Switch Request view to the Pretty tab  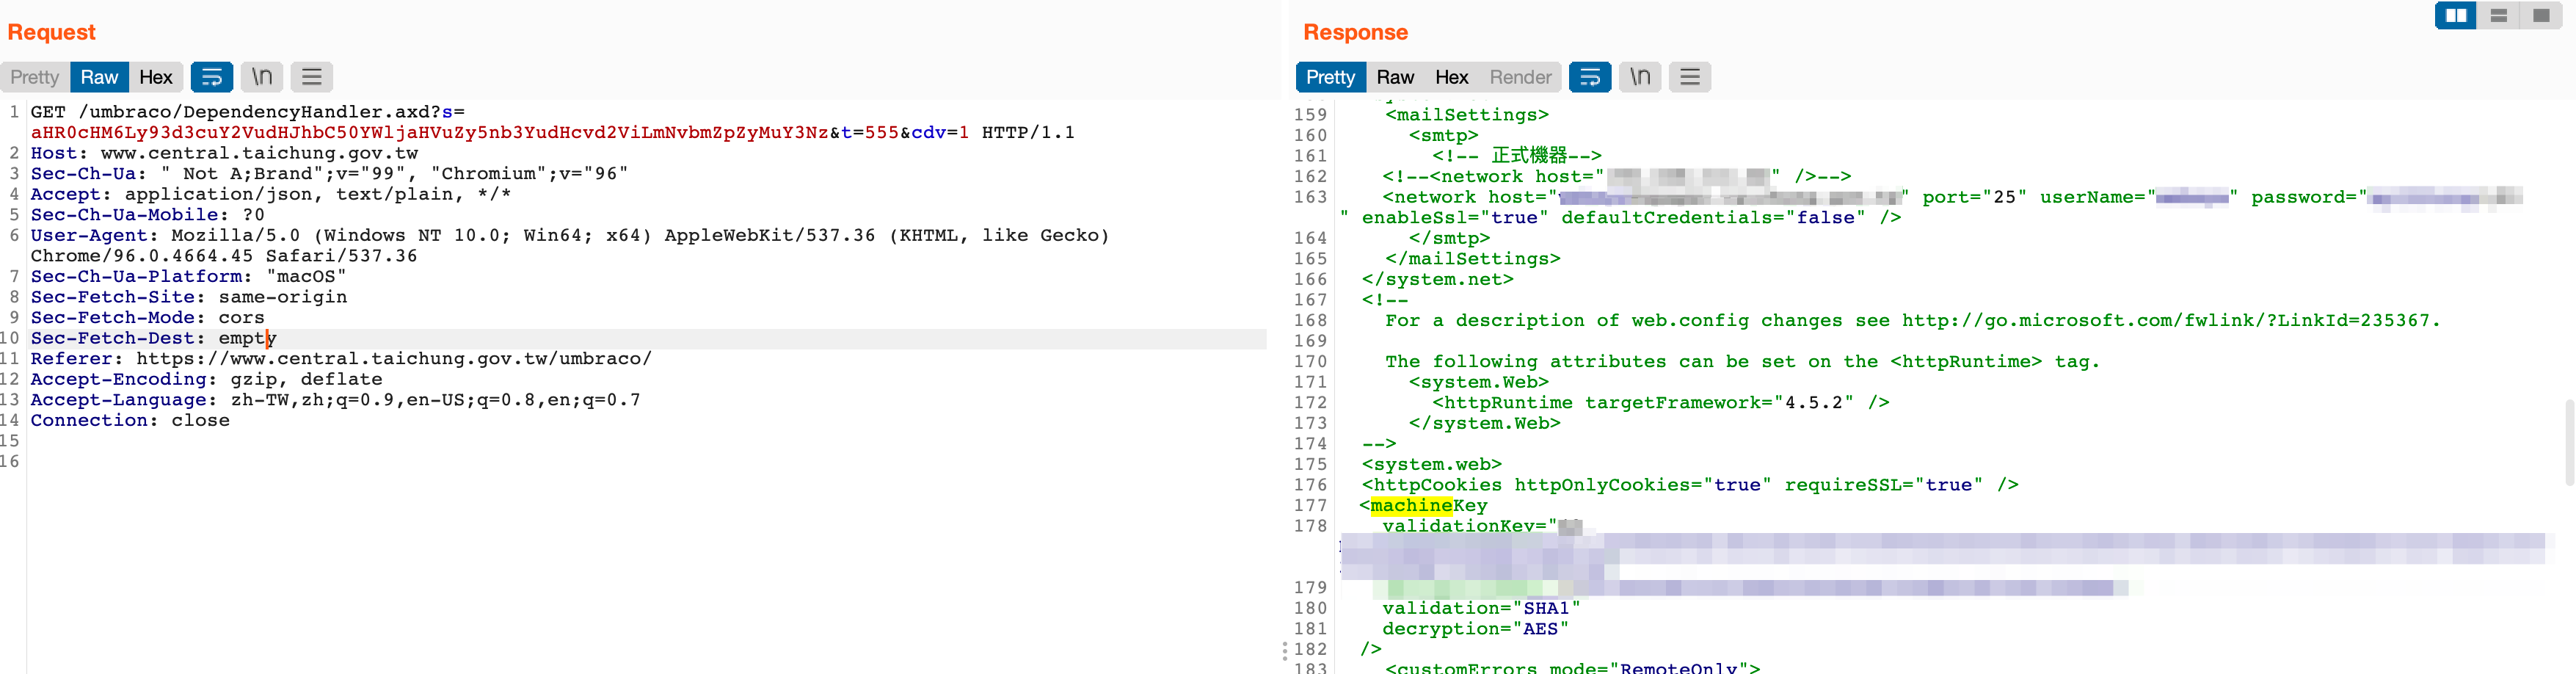pyautogui.click(x=35, y=77)
